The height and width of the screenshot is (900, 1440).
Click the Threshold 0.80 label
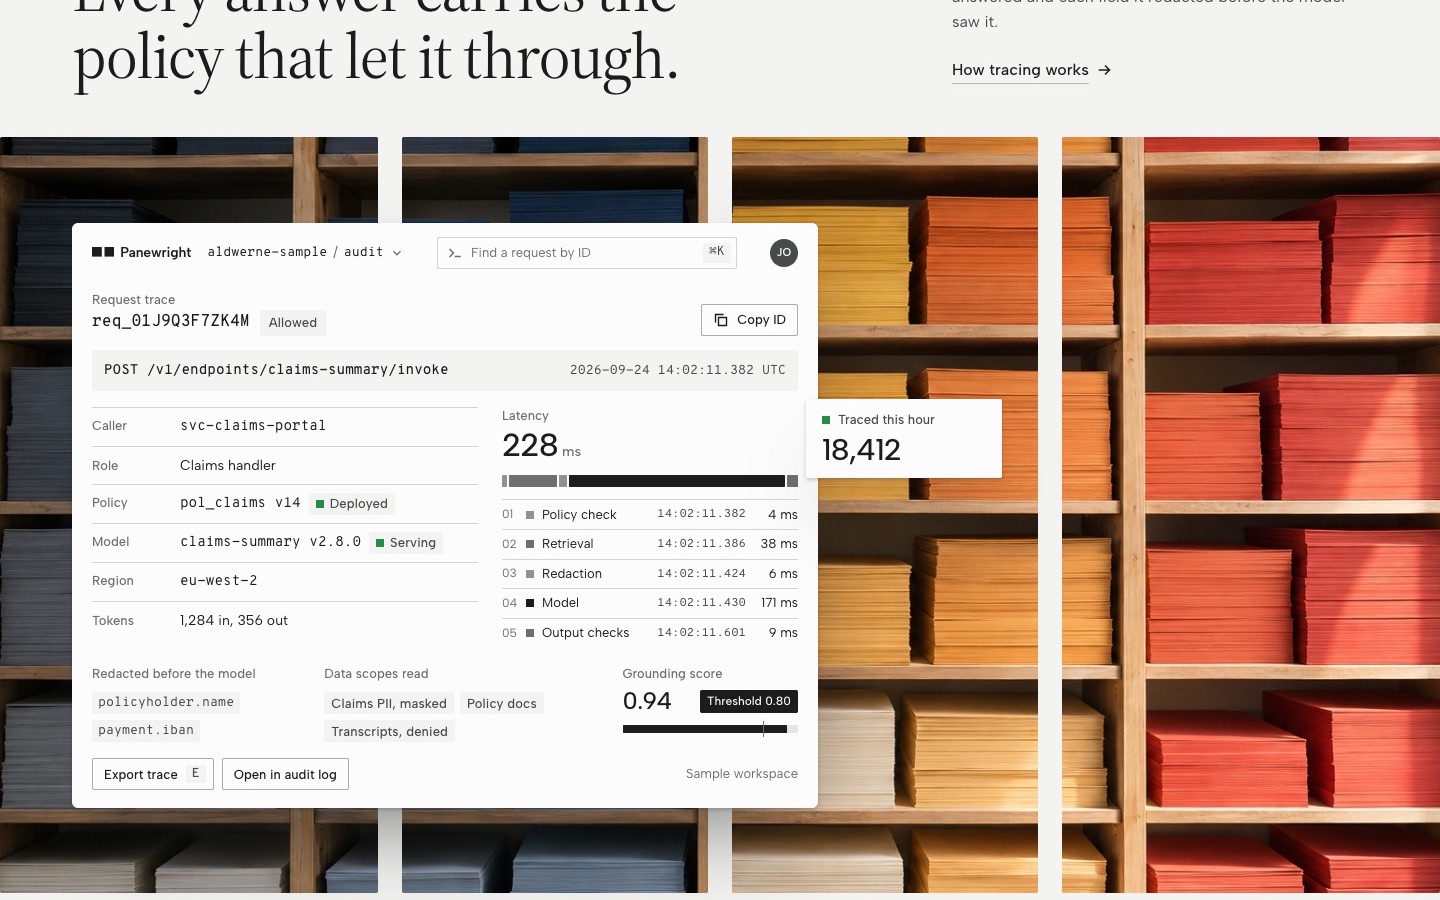click(749, 701)
